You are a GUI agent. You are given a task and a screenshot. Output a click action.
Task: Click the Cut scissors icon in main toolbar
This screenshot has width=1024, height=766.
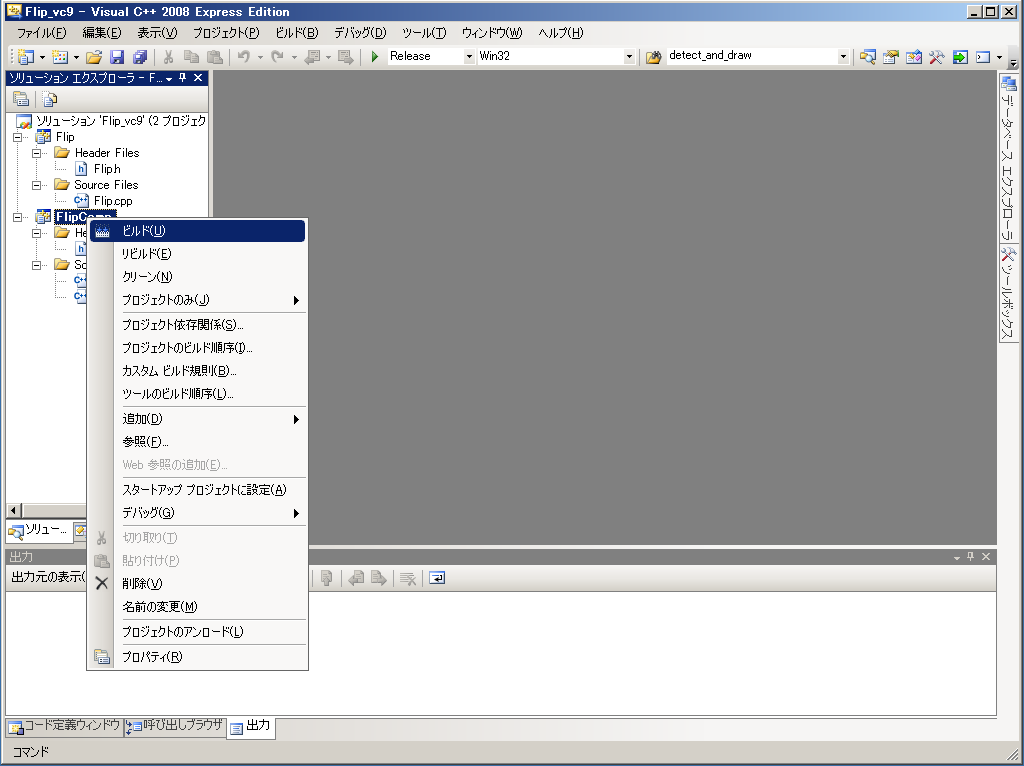[168, 57]
